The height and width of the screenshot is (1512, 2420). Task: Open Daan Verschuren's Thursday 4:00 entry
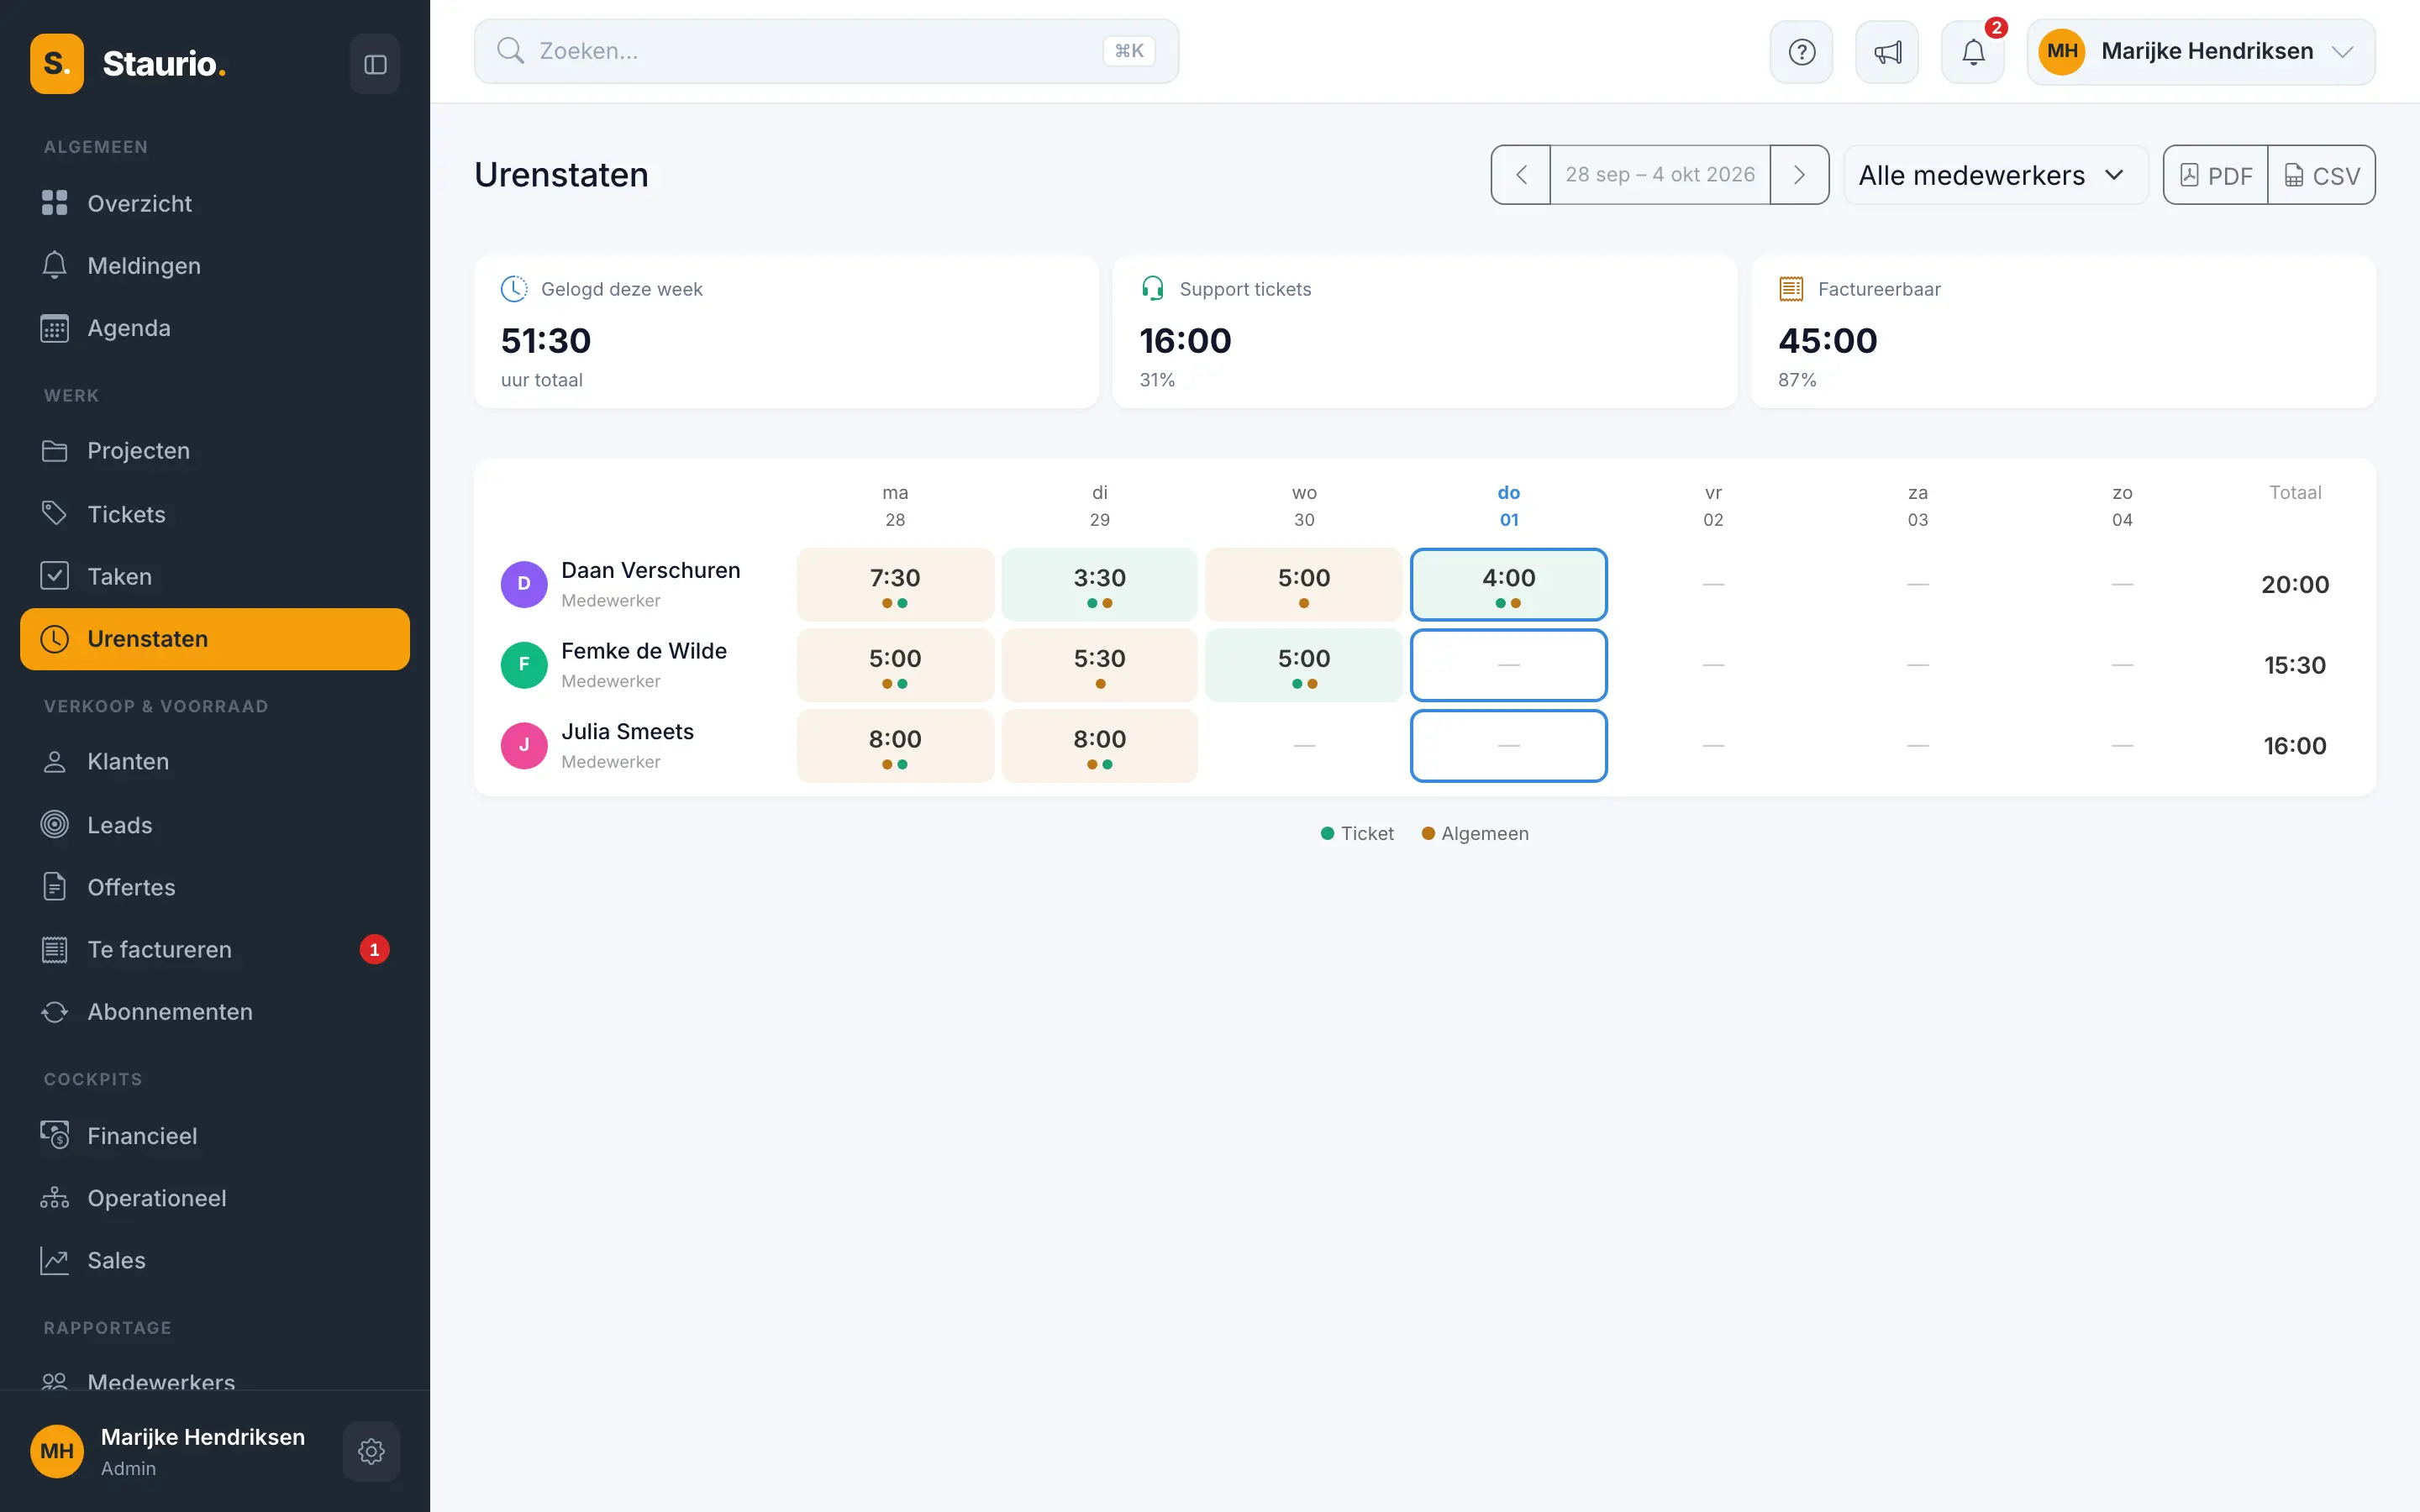pos(1508,584)
